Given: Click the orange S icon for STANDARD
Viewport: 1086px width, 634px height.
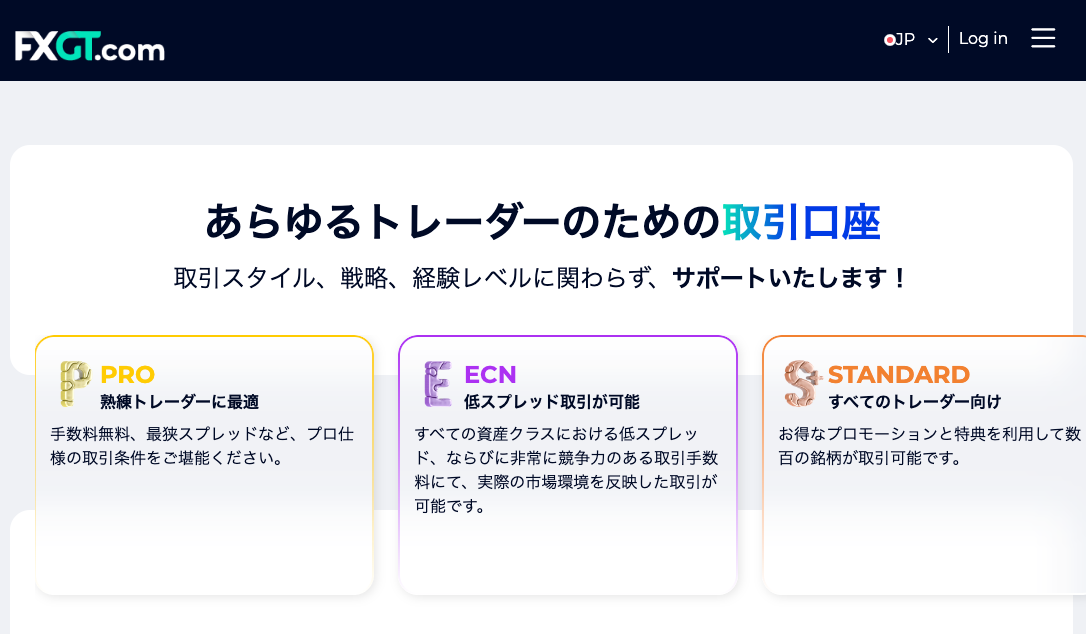Looking at the screenshot, I should (x=802, y=383).
